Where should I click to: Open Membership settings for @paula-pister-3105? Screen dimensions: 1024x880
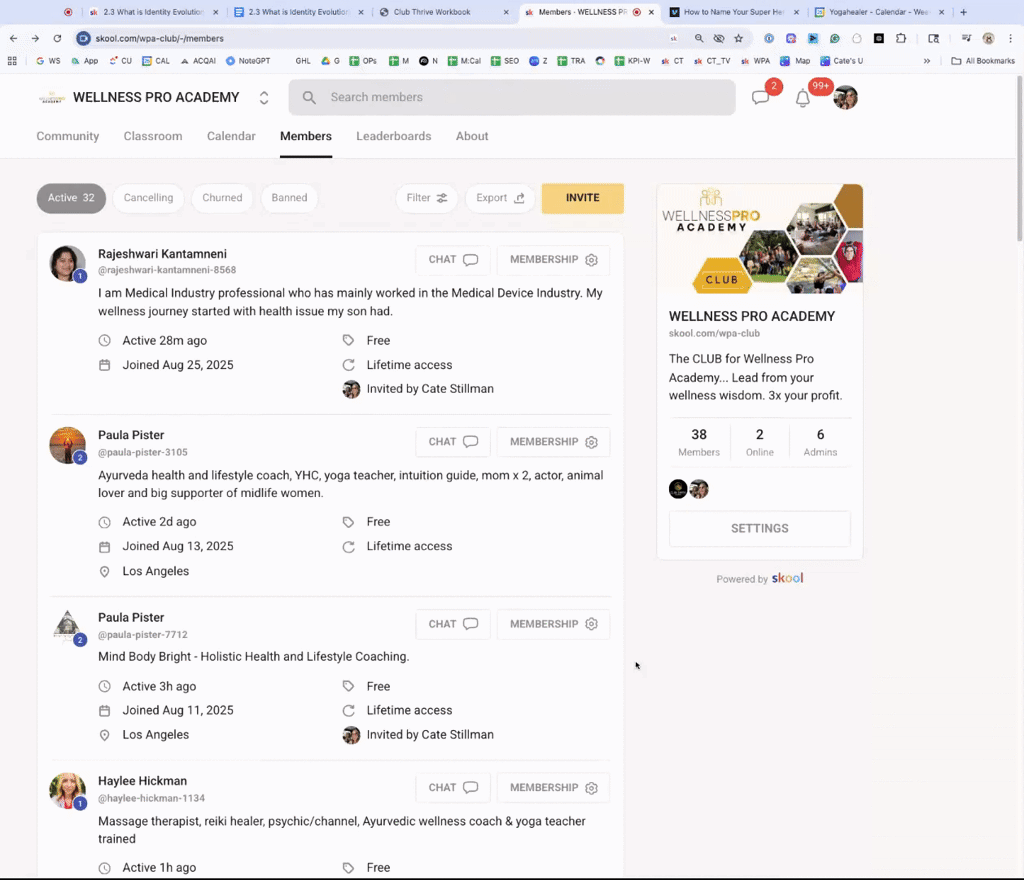553,442
